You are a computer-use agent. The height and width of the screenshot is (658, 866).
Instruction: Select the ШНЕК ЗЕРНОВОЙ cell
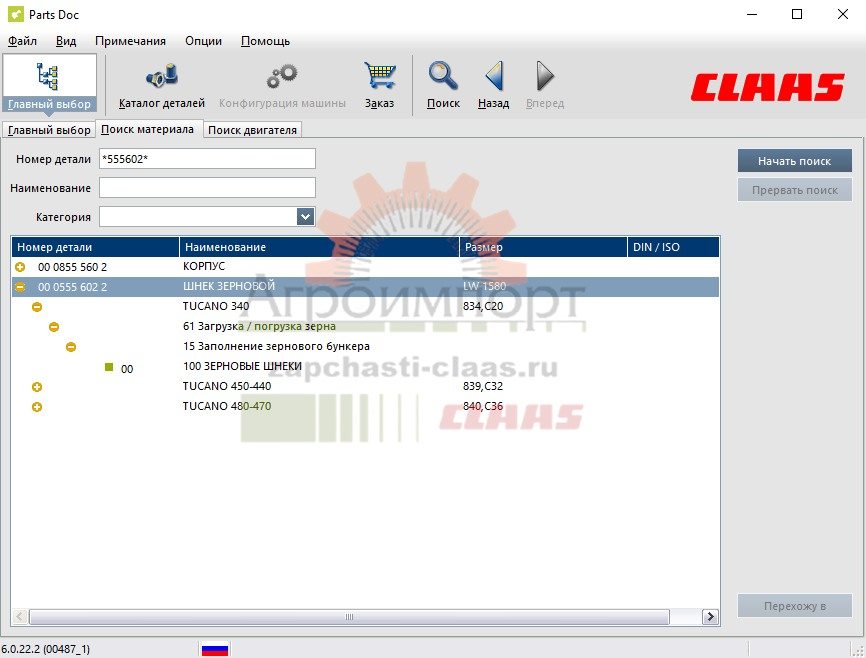[x=229, y=286]
